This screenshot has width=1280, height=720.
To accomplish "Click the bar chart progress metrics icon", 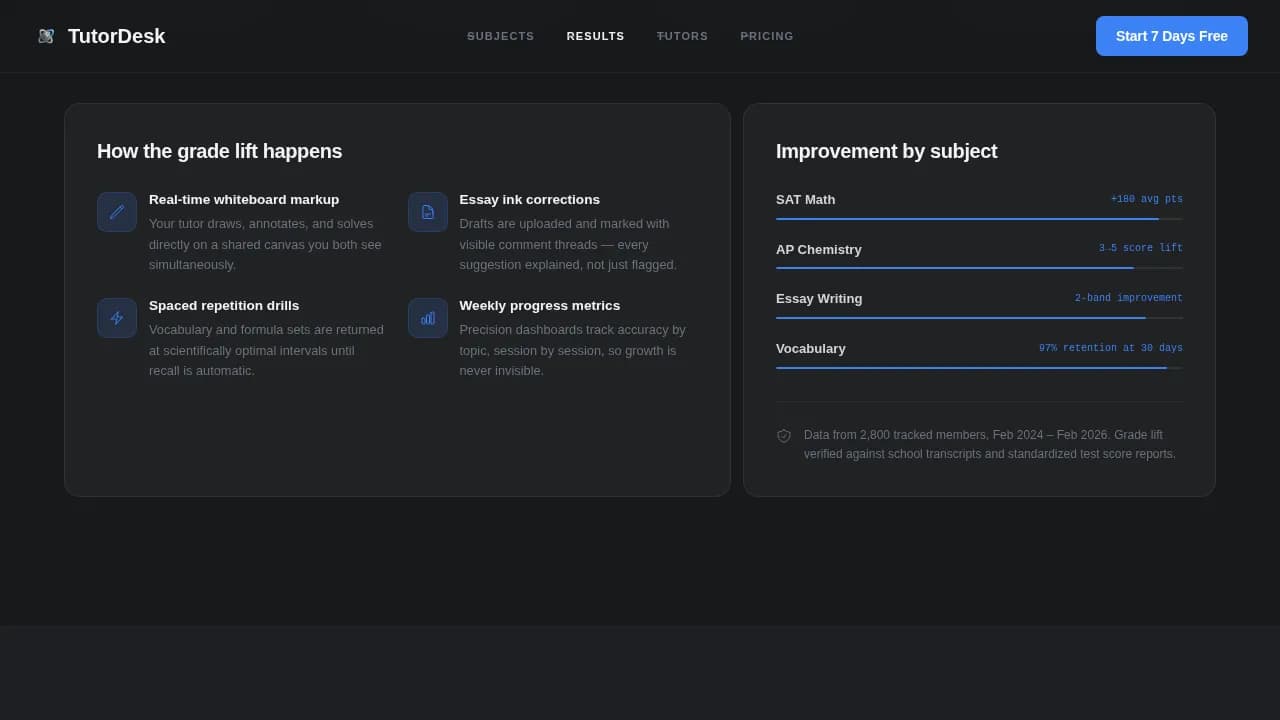I will click(x=428, y=318).
